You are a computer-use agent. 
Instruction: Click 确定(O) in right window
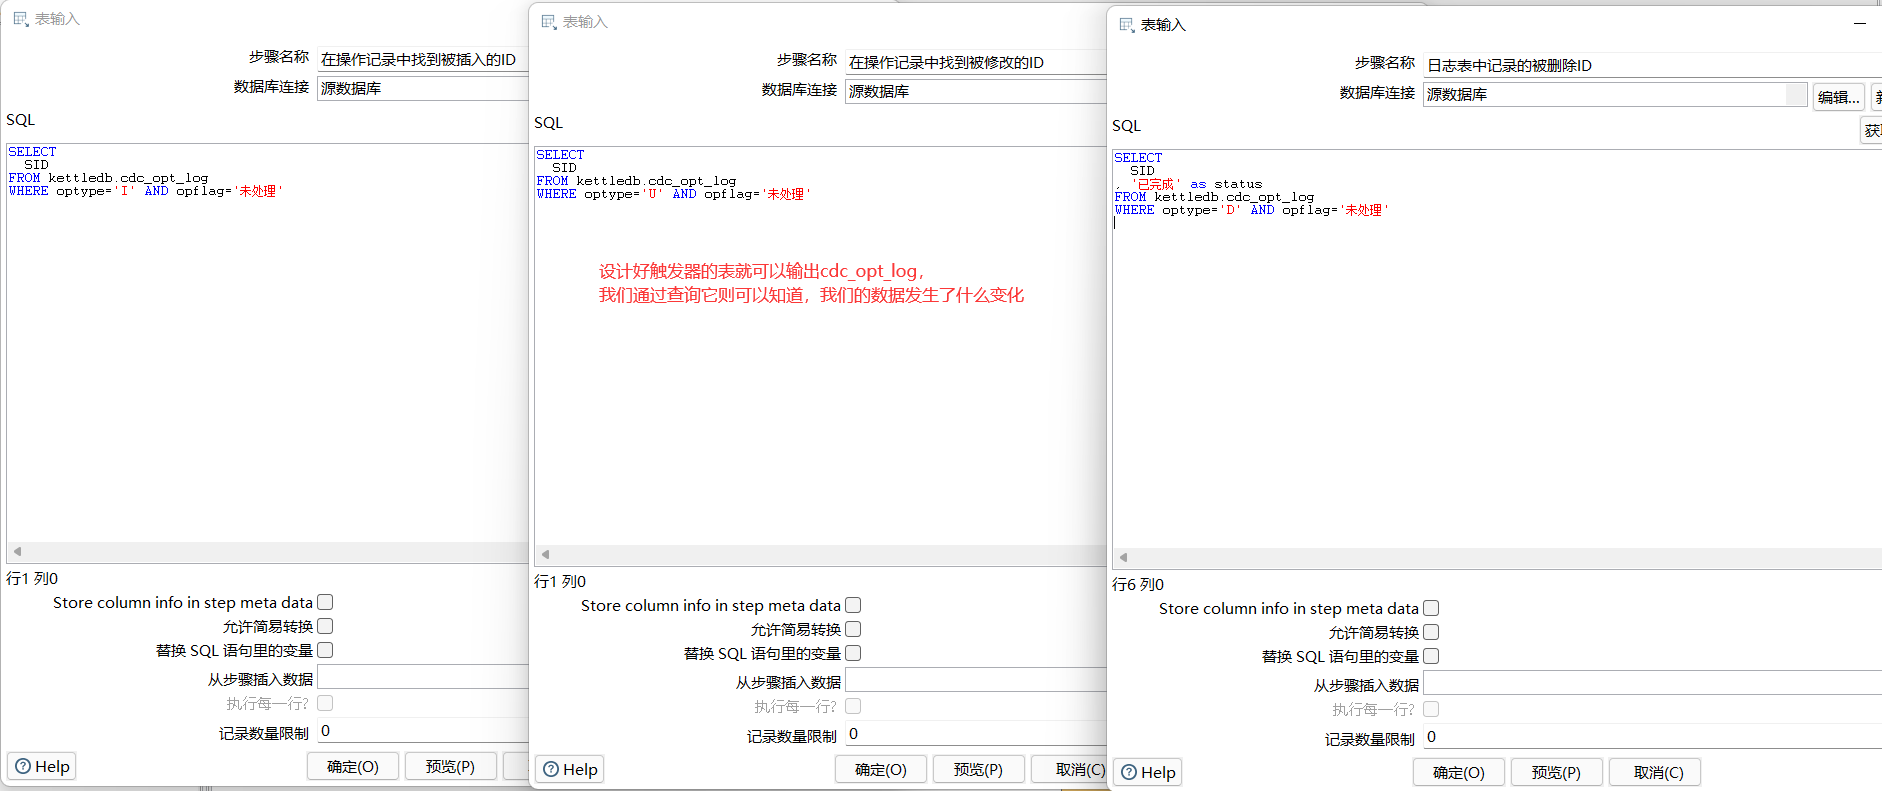(x=1459, y=773)
